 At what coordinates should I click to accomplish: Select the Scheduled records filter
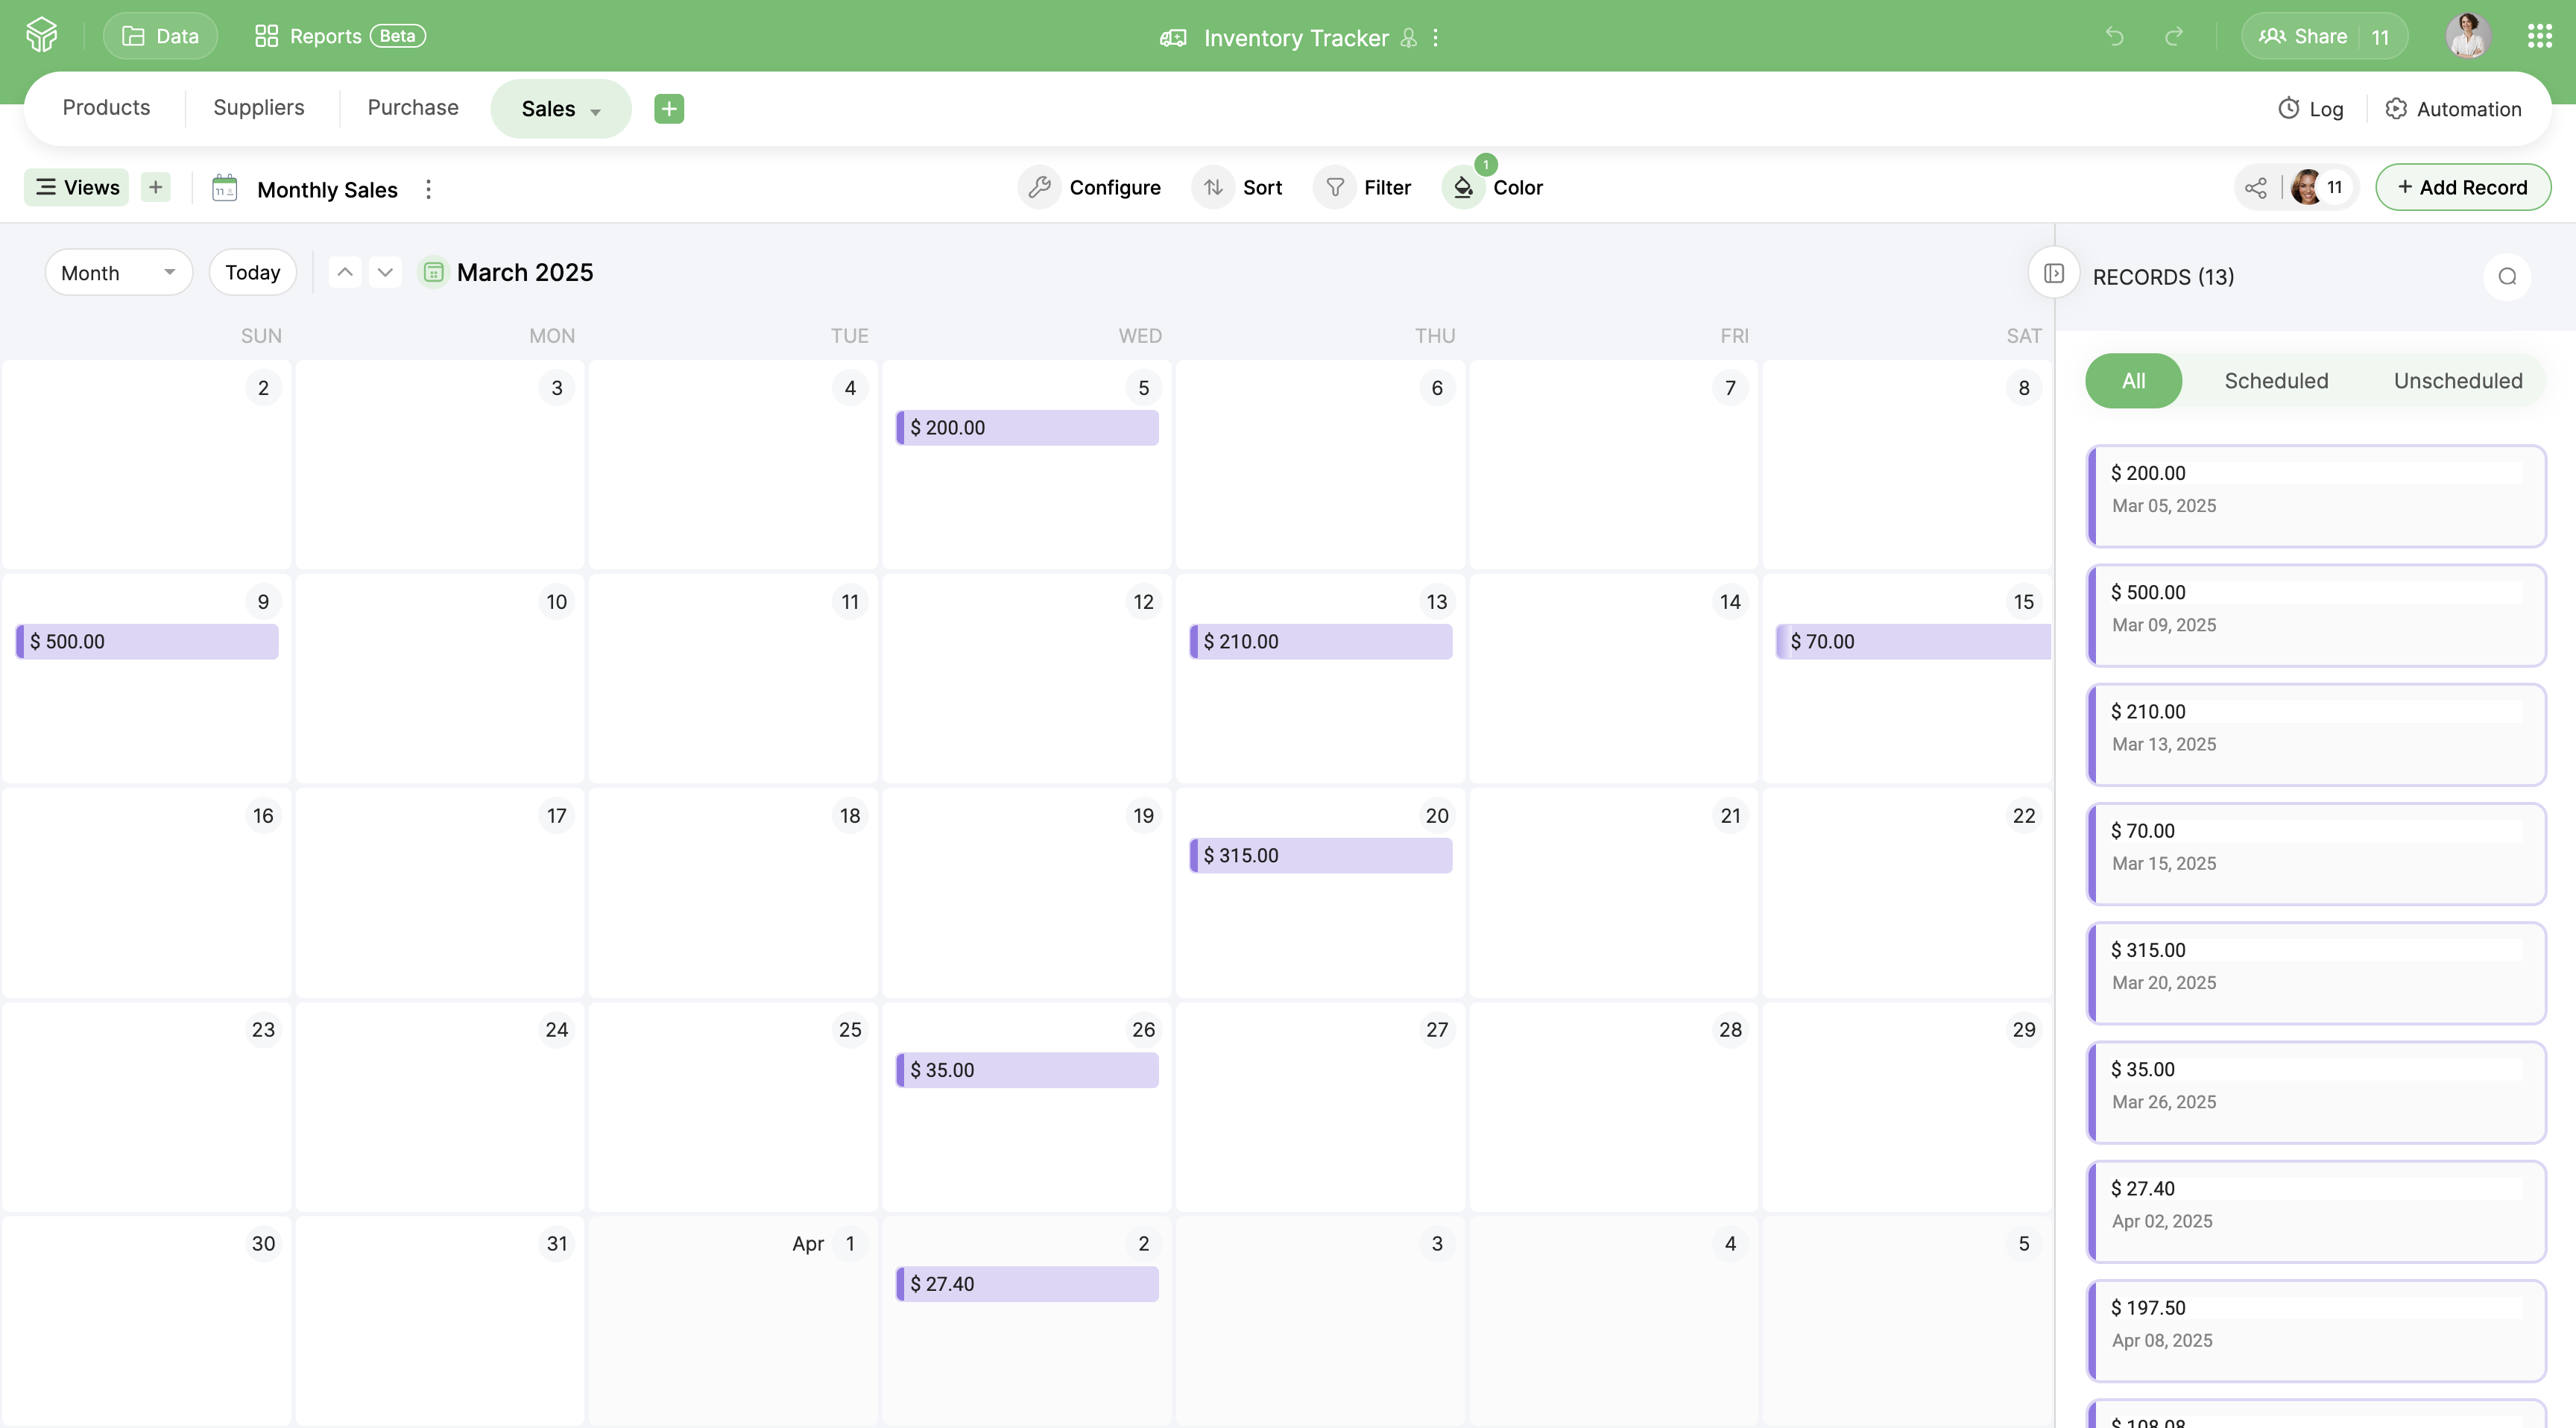pyautogui.click(x=2276, y=380)
